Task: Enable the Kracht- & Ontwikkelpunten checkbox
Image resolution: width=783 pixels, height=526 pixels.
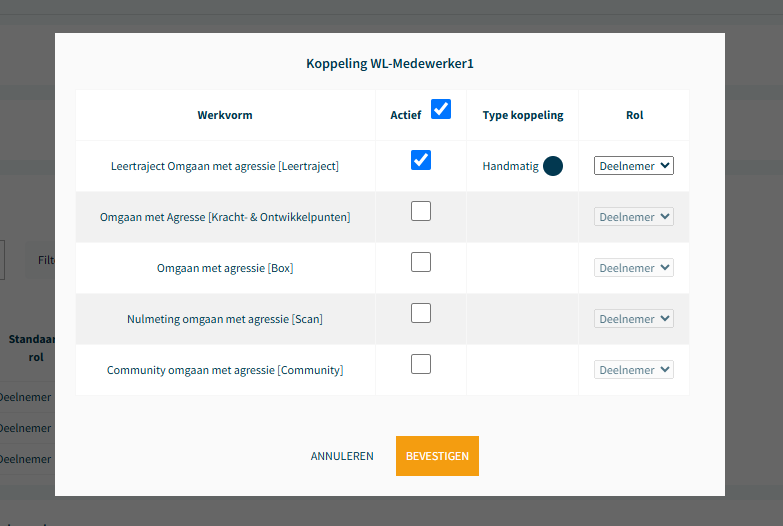Action: pos(421,211)
